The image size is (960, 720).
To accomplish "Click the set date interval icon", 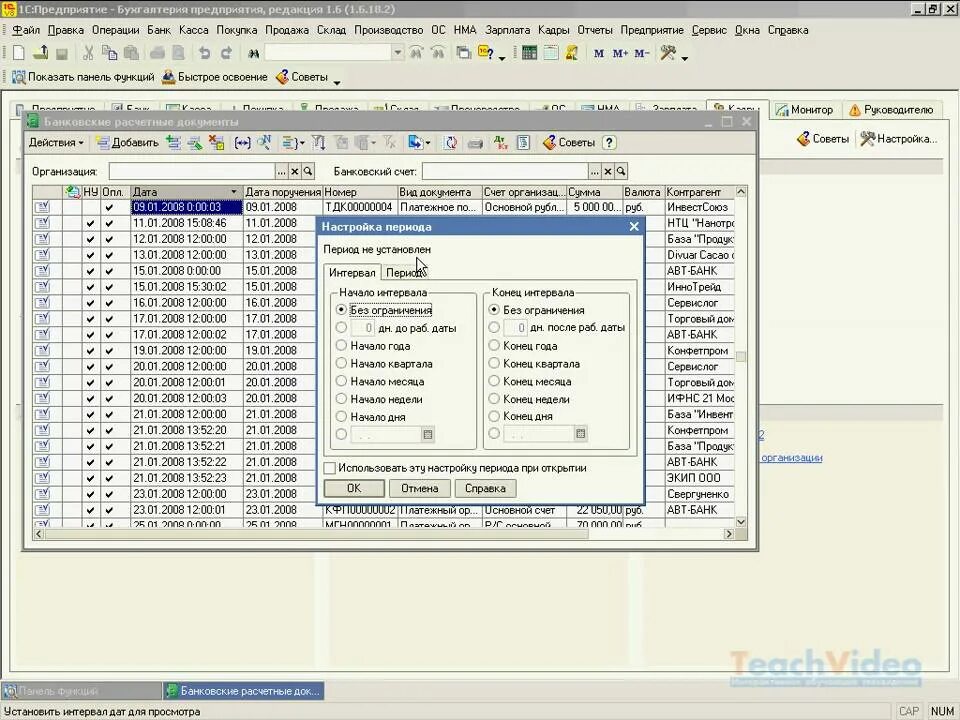I will point(242,143).
